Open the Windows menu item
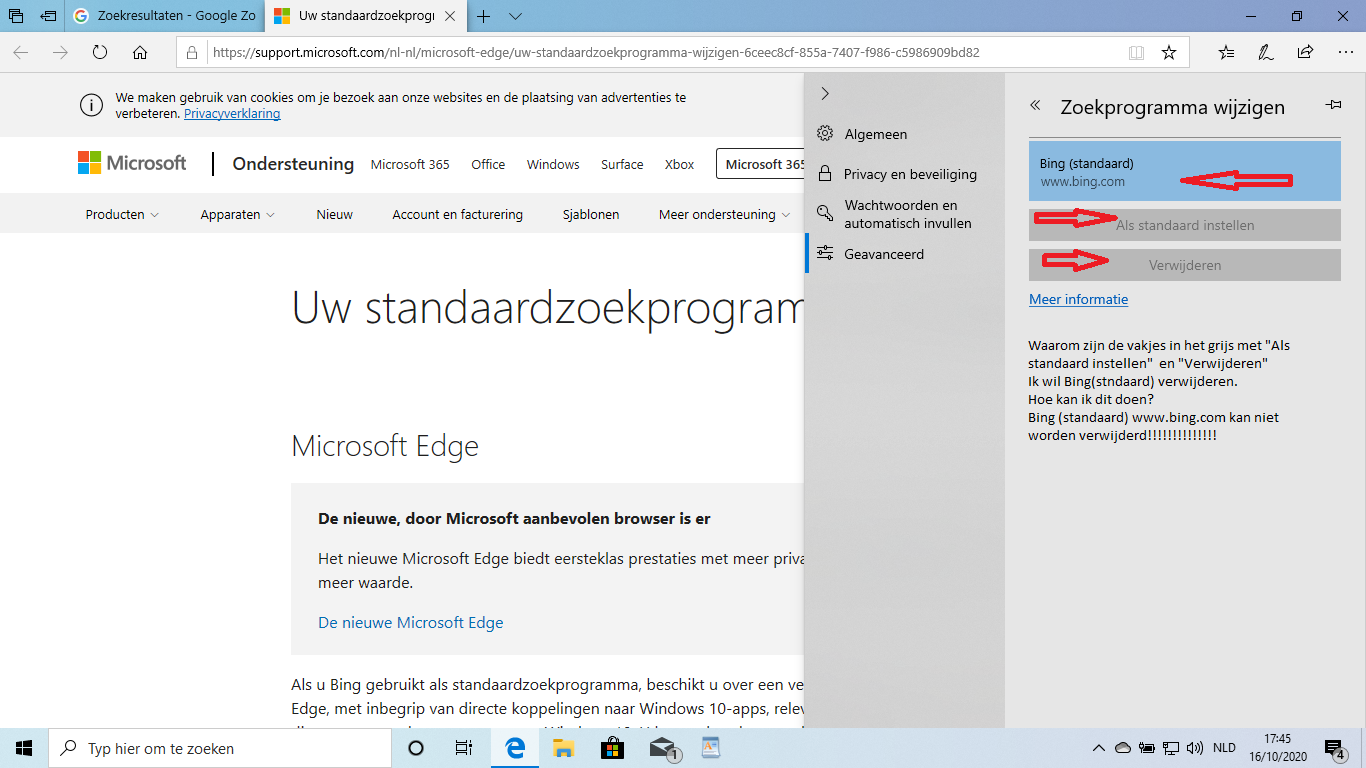The width and height of the screenshot is (1366, 768). (553, 164)
